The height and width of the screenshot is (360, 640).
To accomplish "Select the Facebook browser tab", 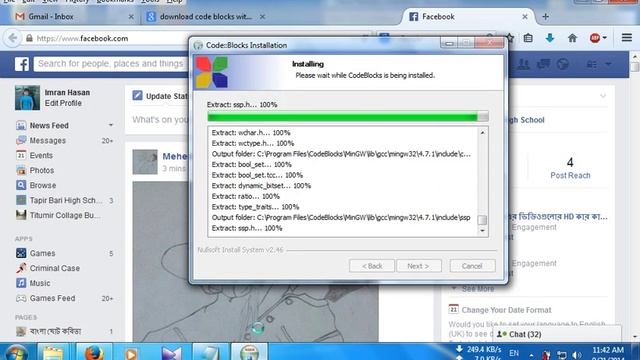I will [469, 17].
